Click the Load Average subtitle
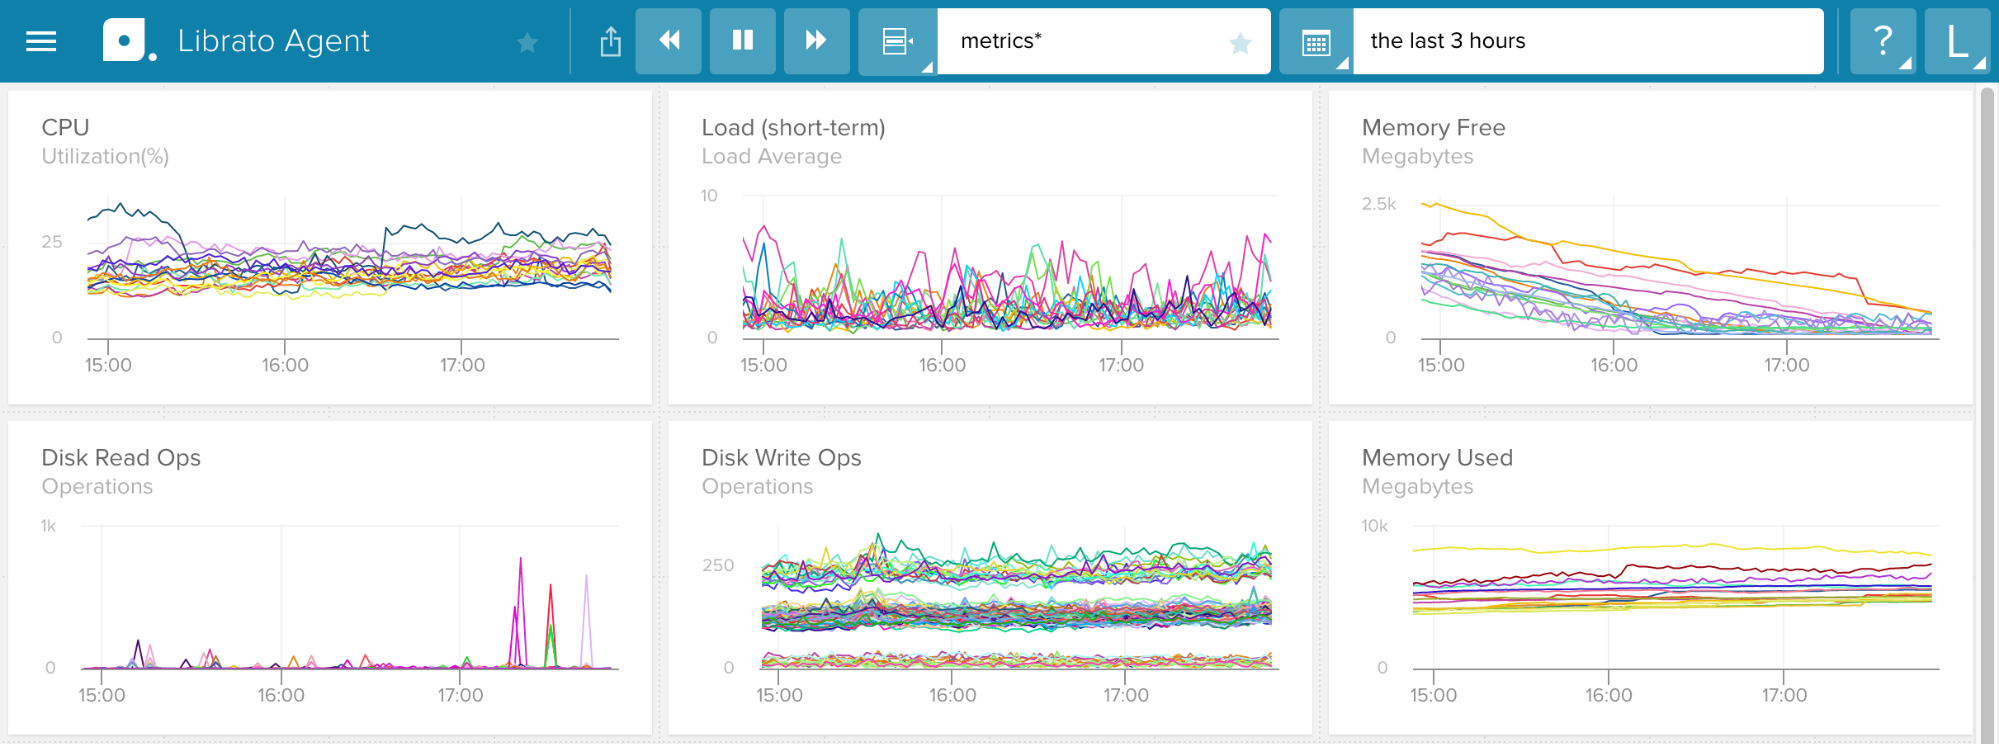This screenshot has height=745, width=1999. [x=771, y=156]
